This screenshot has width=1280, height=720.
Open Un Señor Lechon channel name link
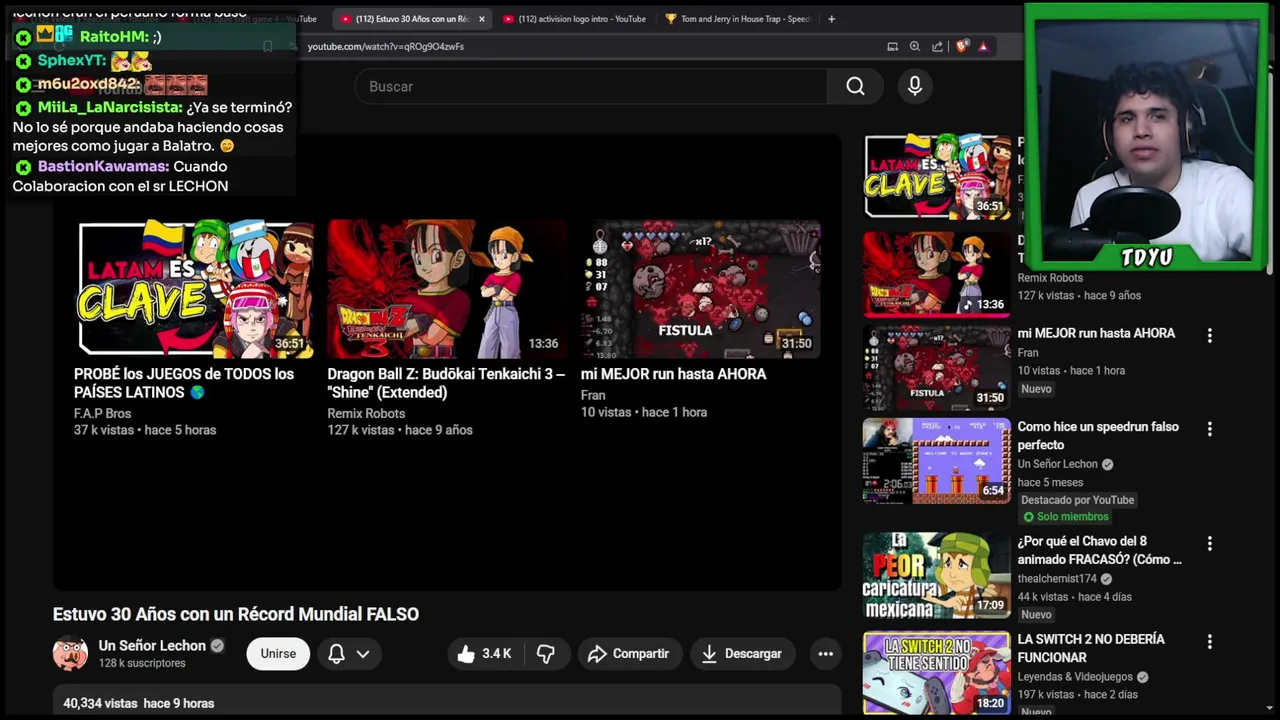pos(152,646)
